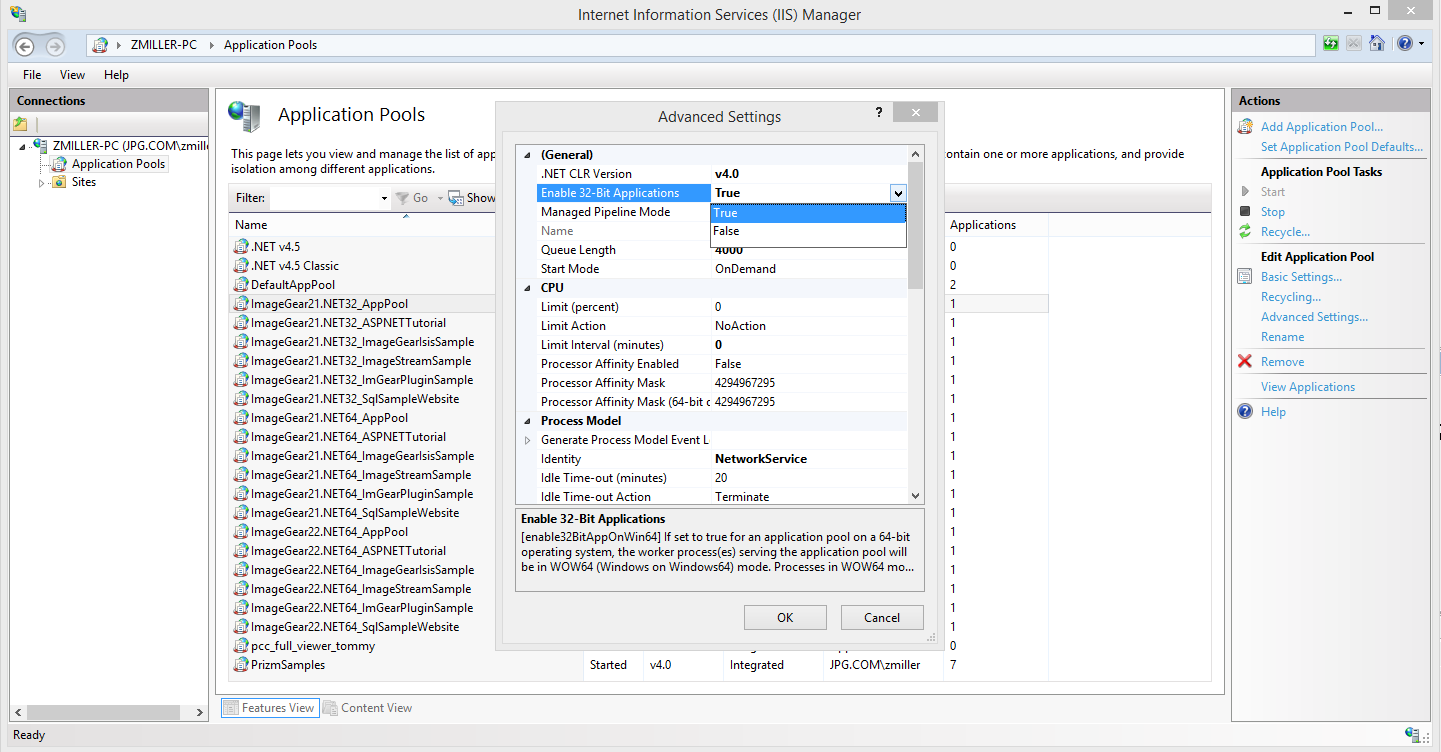Open the Basic Settings link
Screen dimensions: 1441x752
pyautogui.click(x=1301, y=277)
